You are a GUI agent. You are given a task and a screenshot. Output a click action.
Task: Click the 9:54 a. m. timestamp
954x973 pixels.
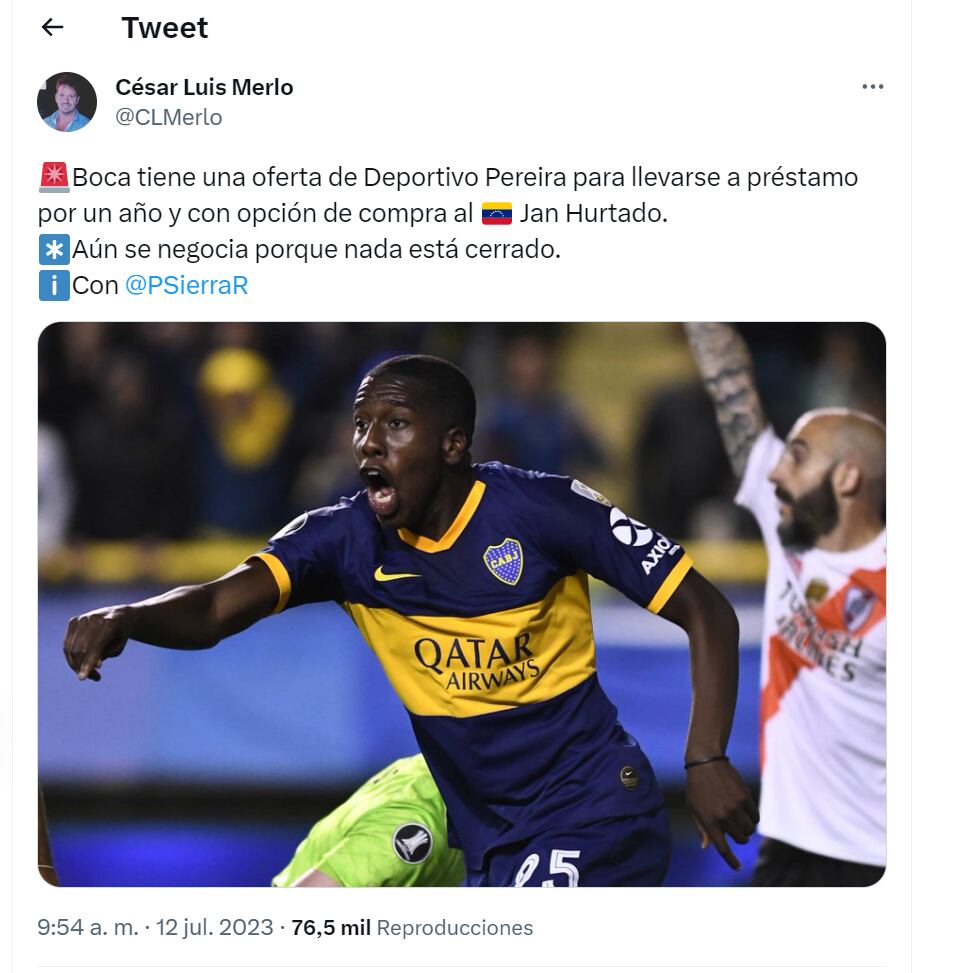[88, 927]
